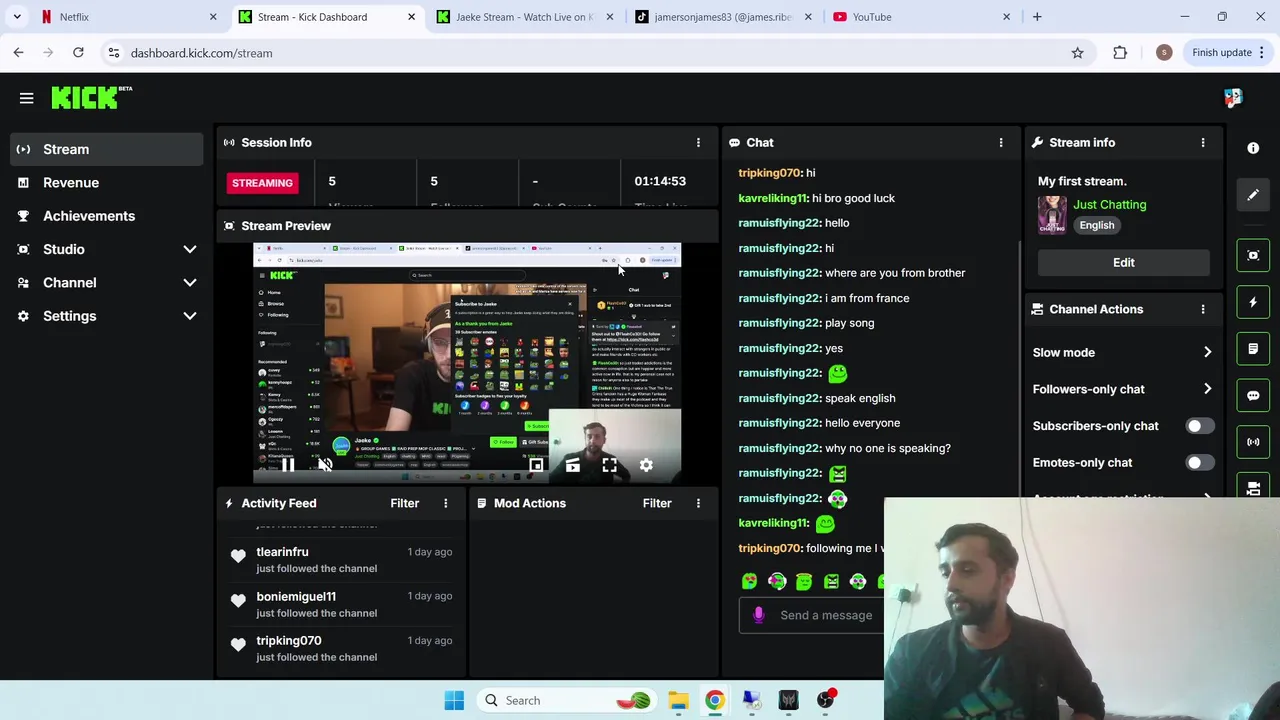Click kavreliking11 beside the 'hi bro good luck' message

[773, 198]
